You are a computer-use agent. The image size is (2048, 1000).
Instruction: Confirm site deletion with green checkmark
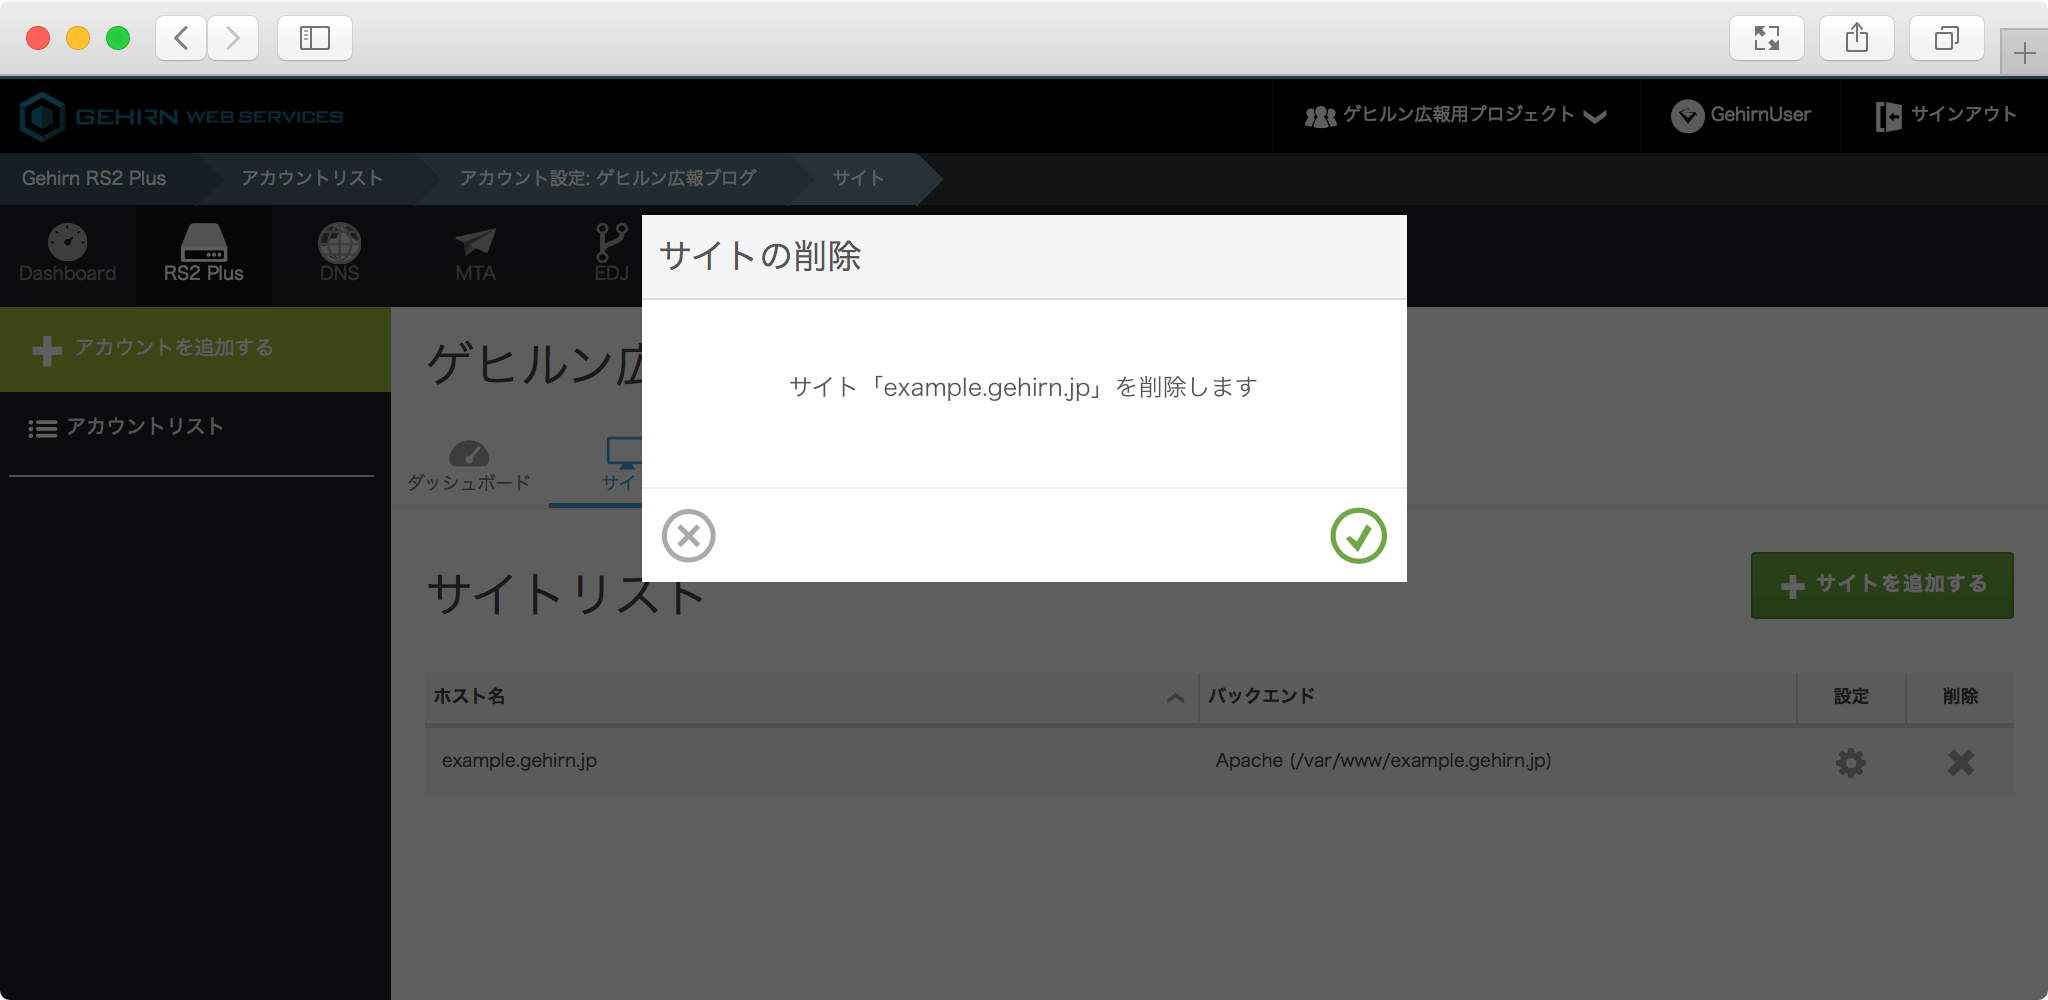[1358, 536]
